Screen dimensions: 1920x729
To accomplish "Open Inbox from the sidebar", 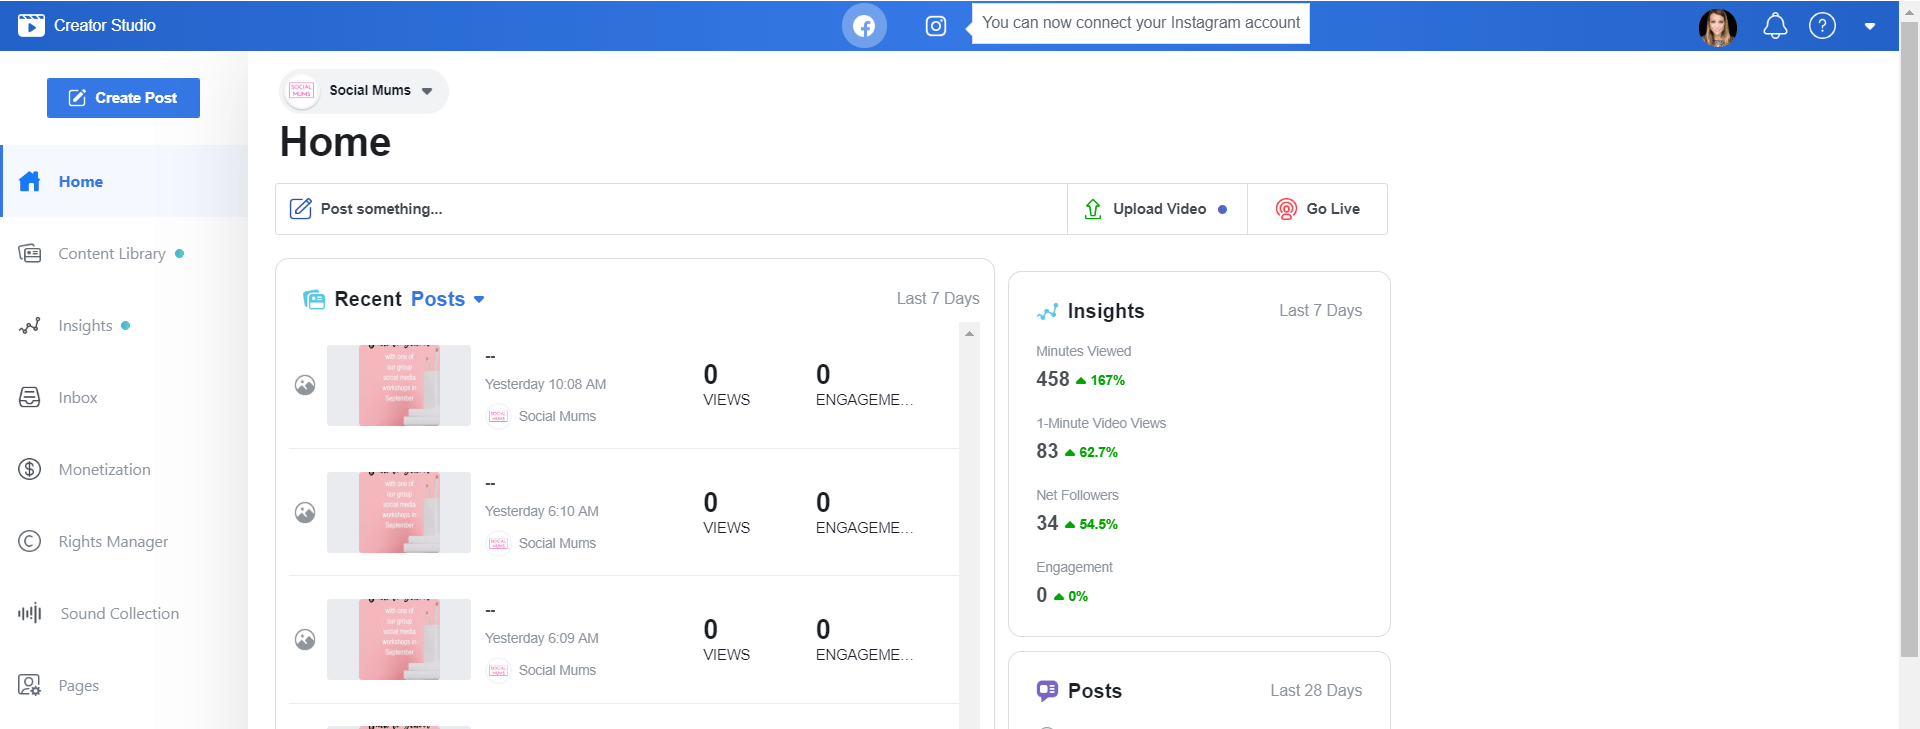I will pos(77,398).
